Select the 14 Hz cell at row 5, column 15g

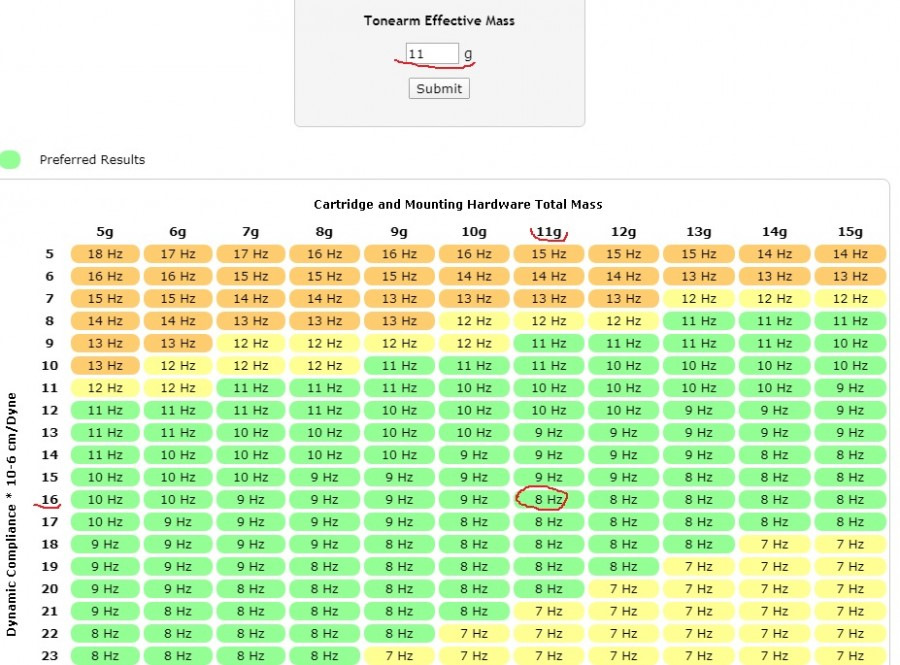tap(850, 254)
